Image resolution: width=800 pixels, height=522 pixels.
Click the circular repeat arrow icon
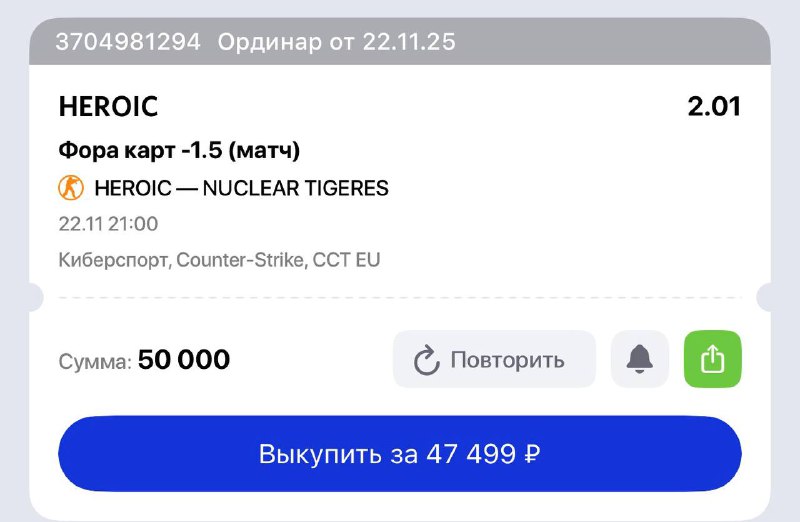tap(427, 360)
